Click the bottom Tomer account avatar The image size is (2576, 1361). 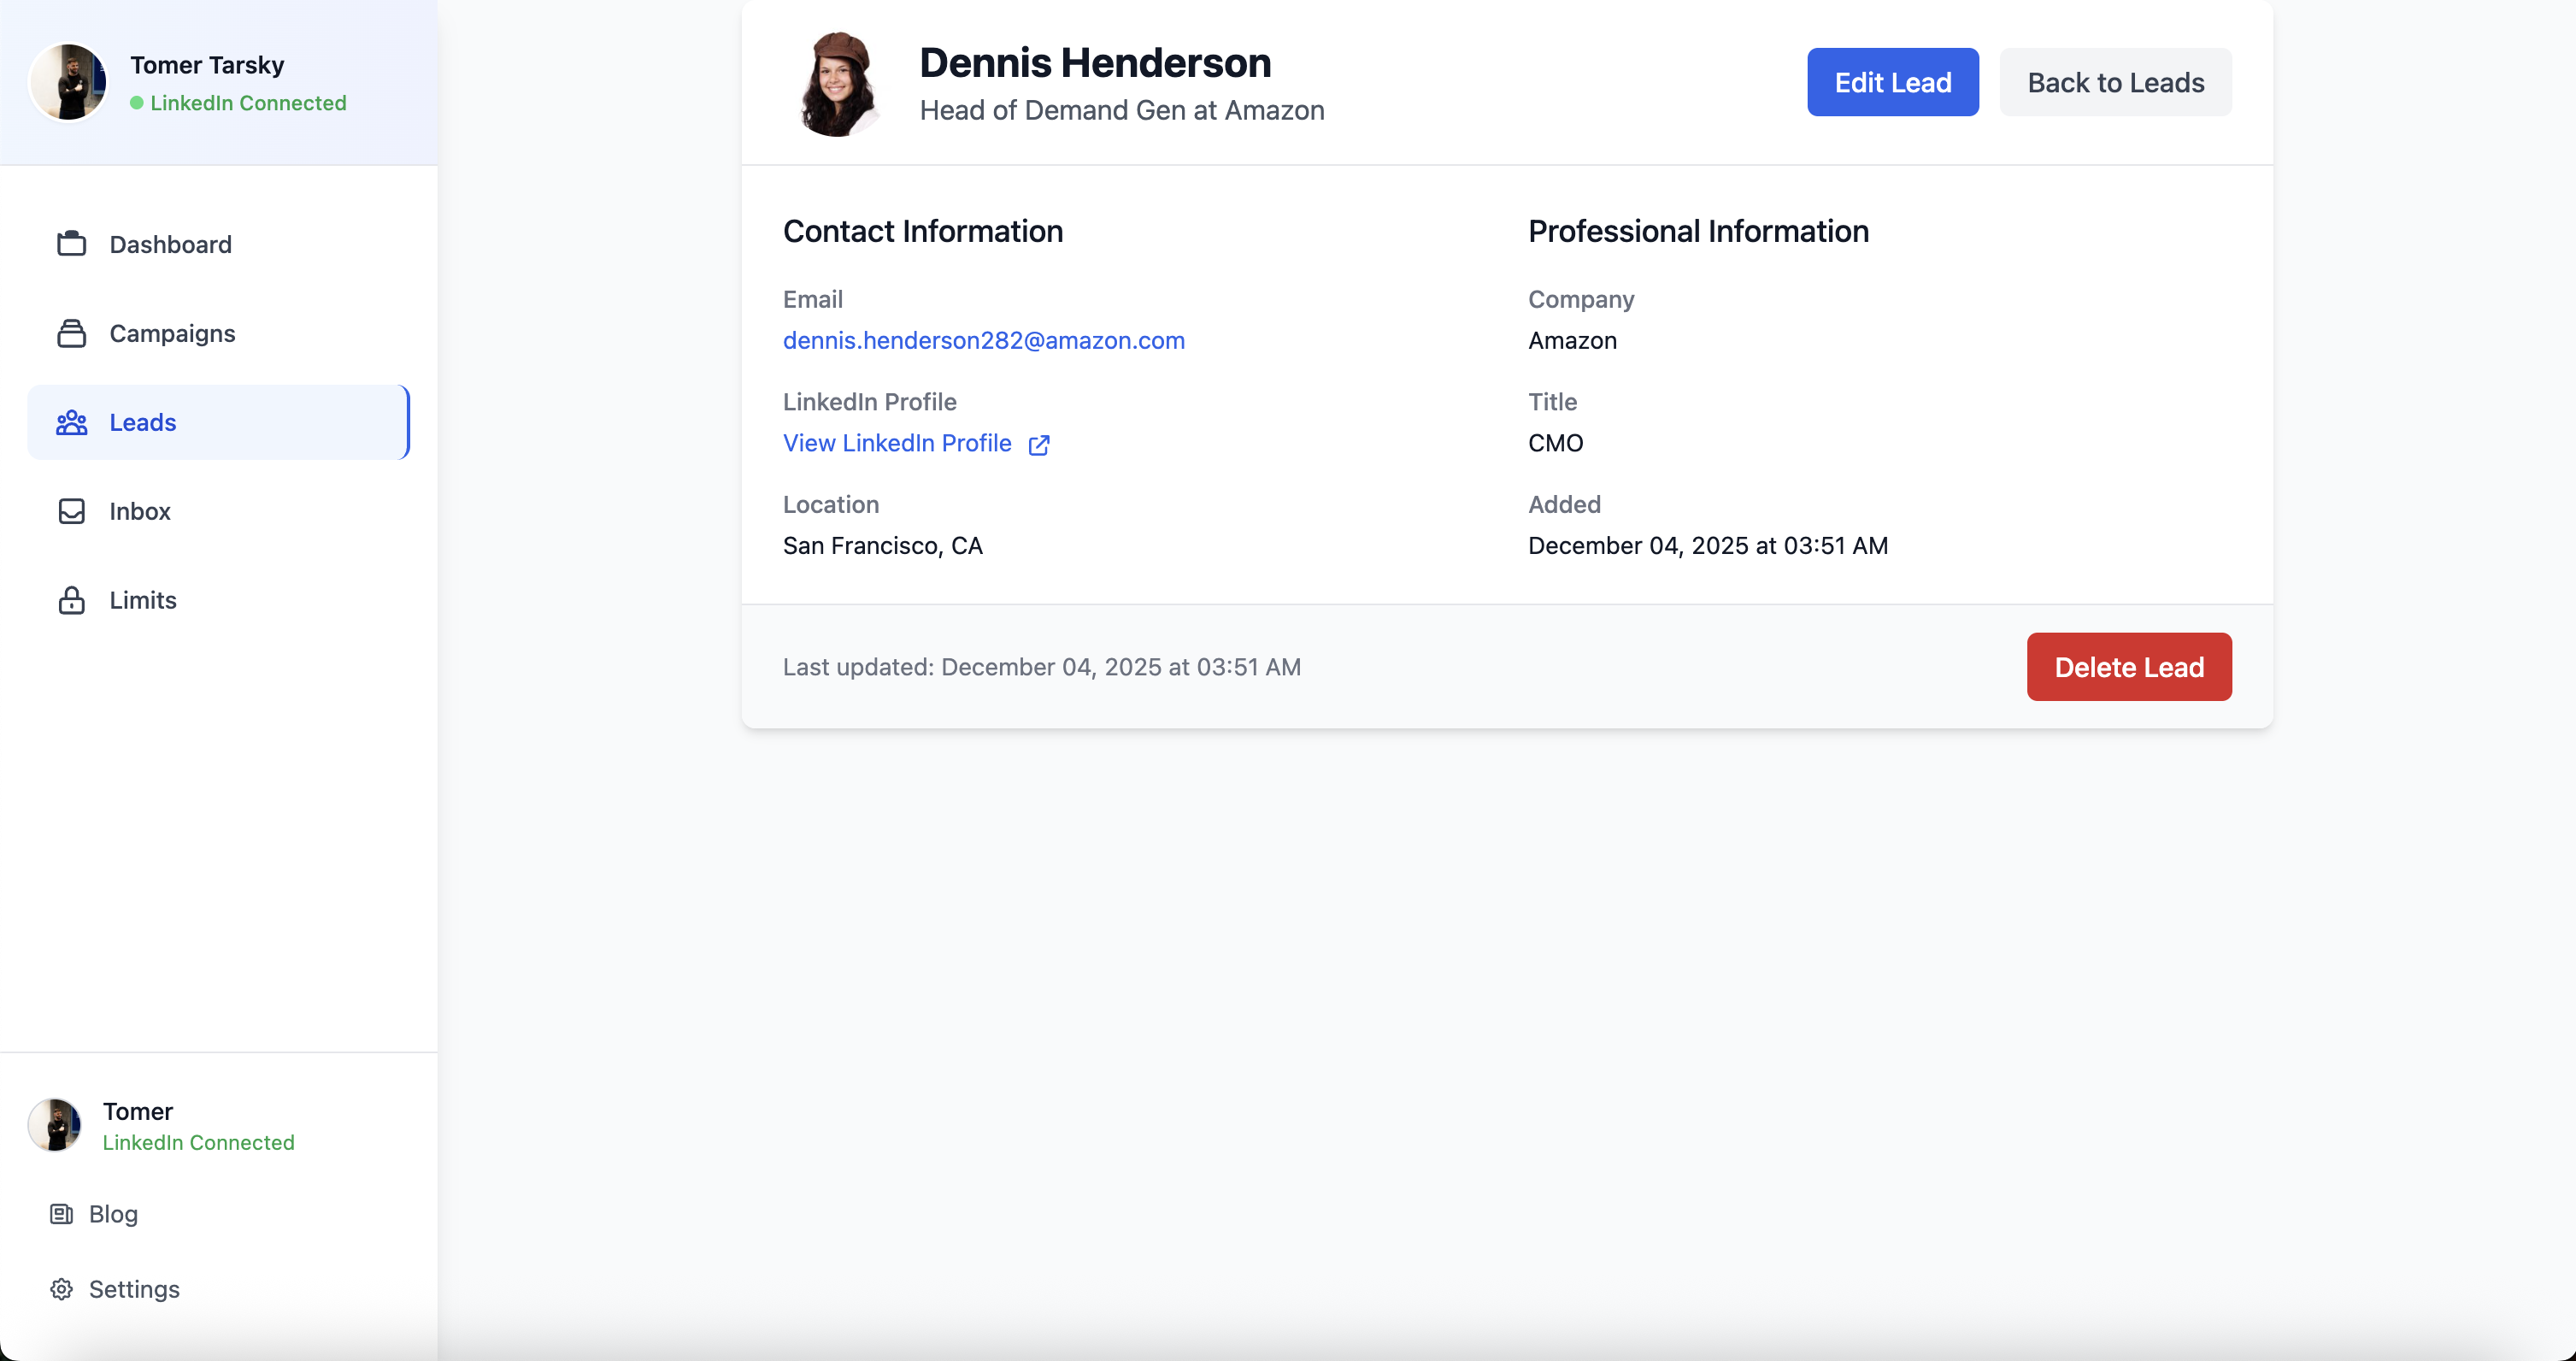[x=55, y=1125]
